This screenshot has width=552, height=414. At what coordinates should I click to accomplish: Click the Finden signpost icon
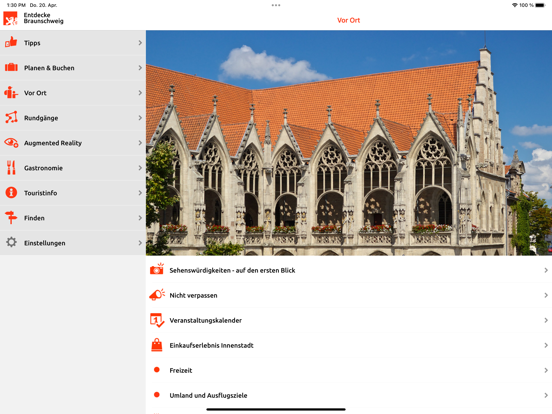click(x=11, y=218)
